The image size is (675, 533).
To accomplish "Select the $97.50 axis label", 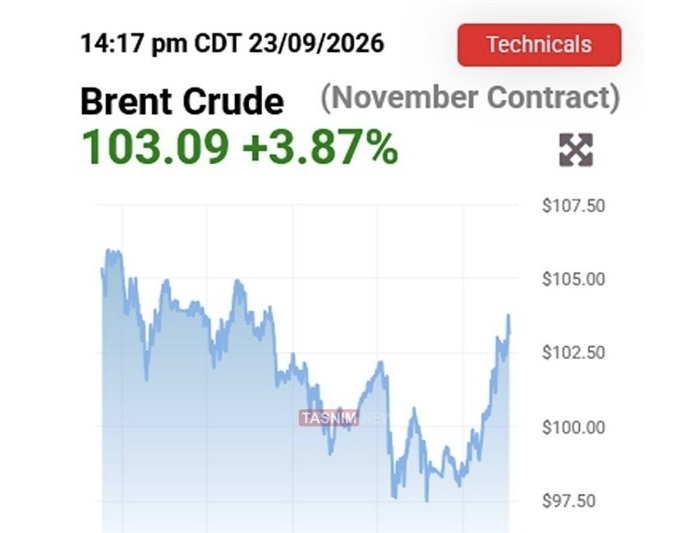I will (569, 501).
